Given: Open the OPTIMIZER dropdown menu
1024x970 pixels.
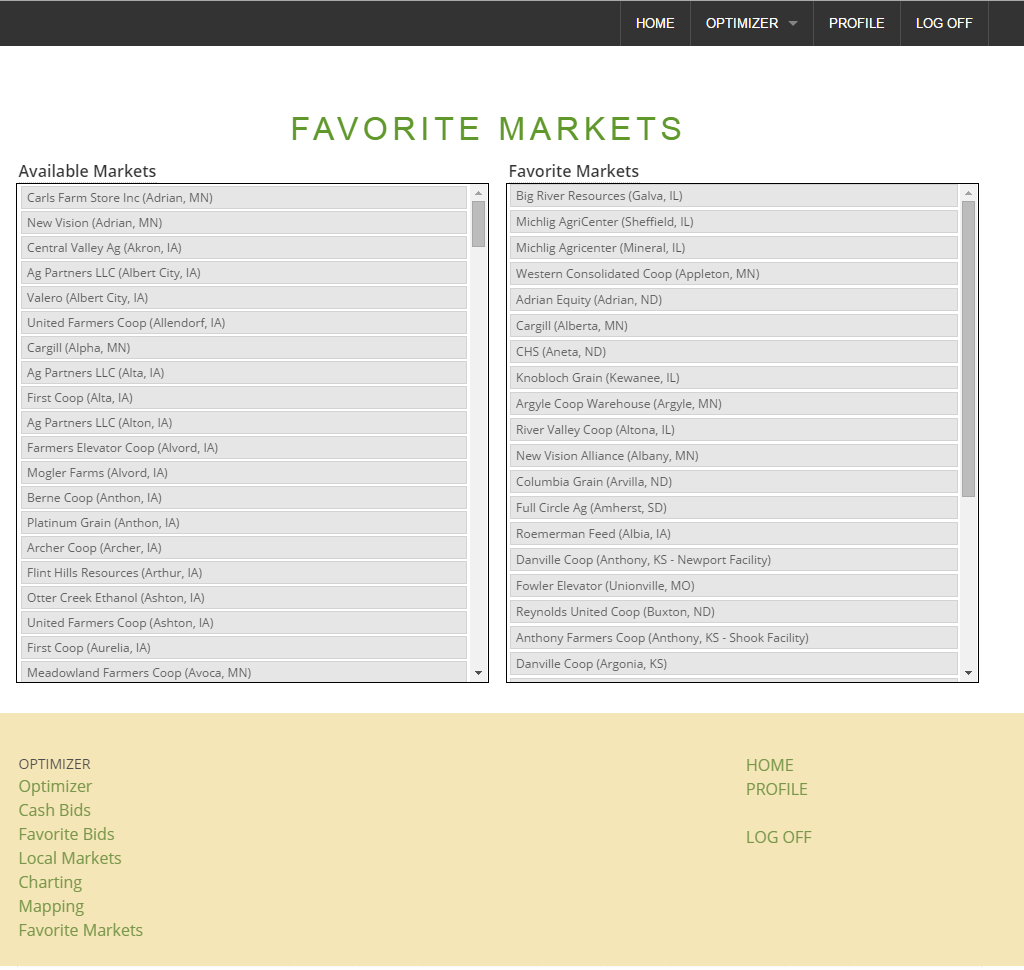Looking at the screenshot, I should (752, 24).
